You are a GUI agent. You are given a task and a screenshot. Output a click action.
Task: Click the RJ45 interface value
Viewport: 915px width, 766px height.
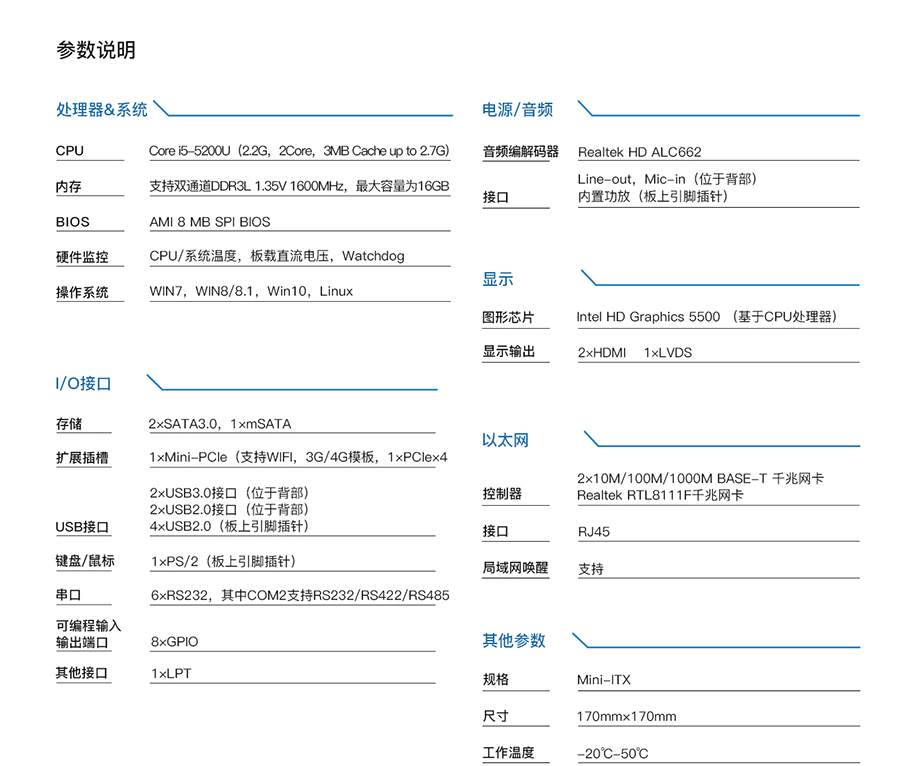[593, 532]
